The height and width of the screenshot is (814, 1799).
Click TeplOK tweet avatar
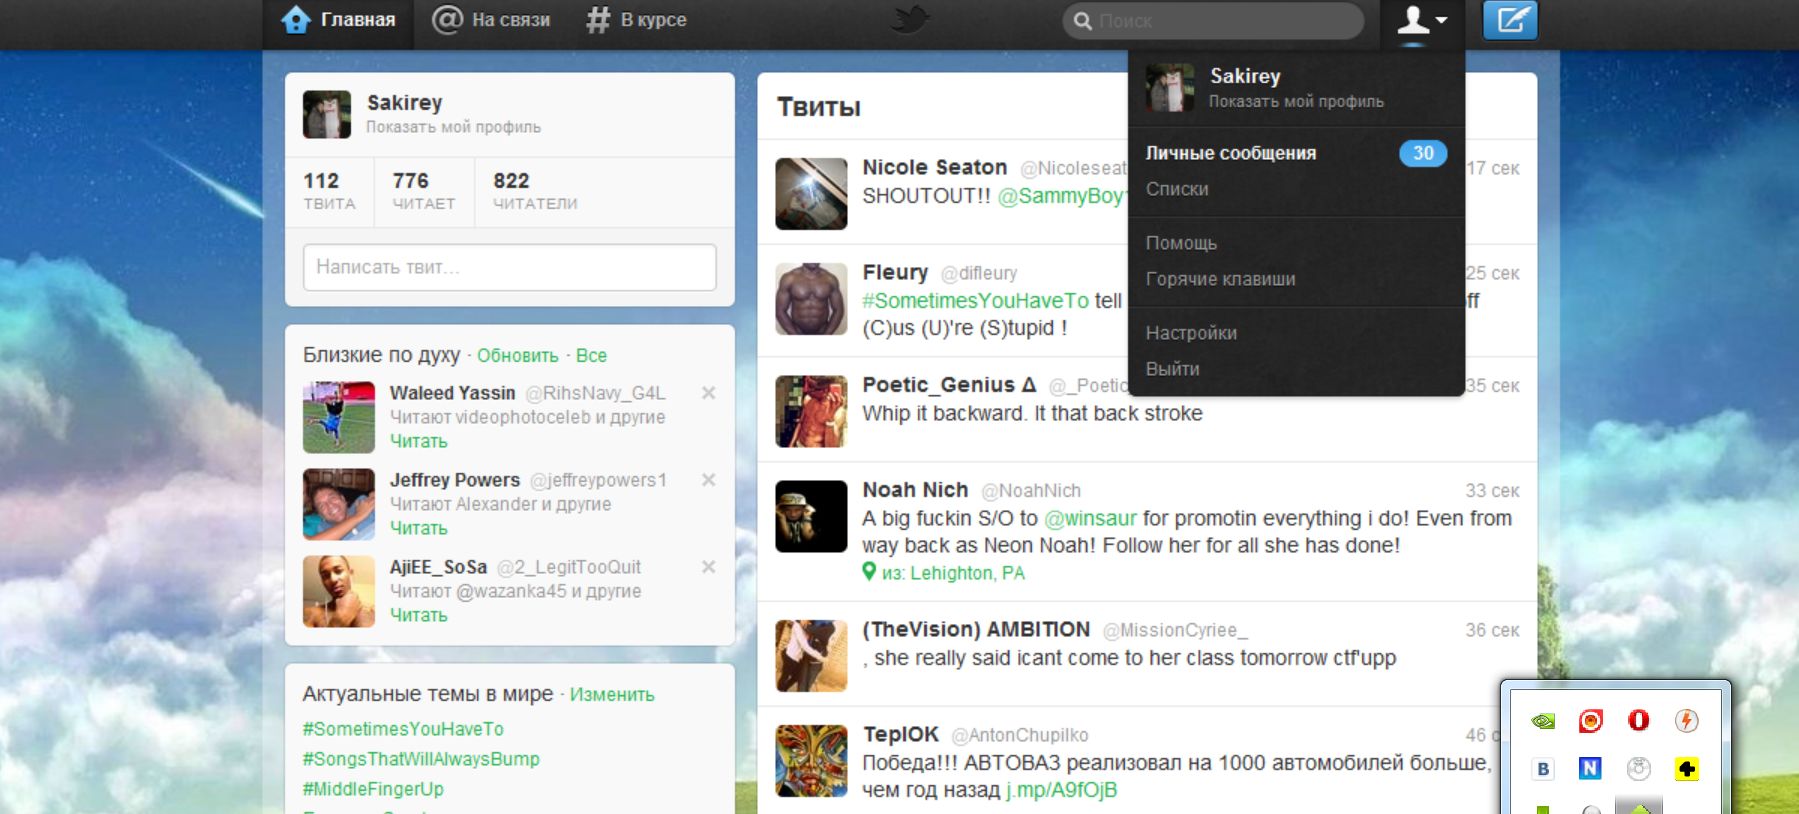[811, 761]
